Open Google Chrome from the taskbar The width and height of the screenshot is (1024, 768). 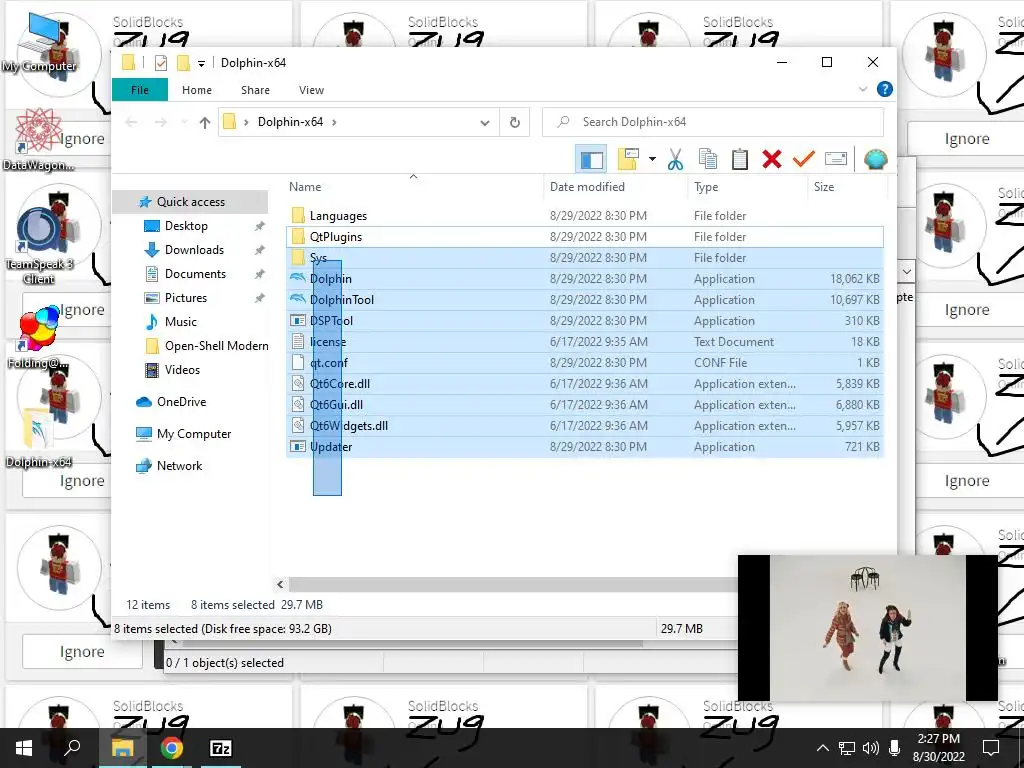coord(171,748)
